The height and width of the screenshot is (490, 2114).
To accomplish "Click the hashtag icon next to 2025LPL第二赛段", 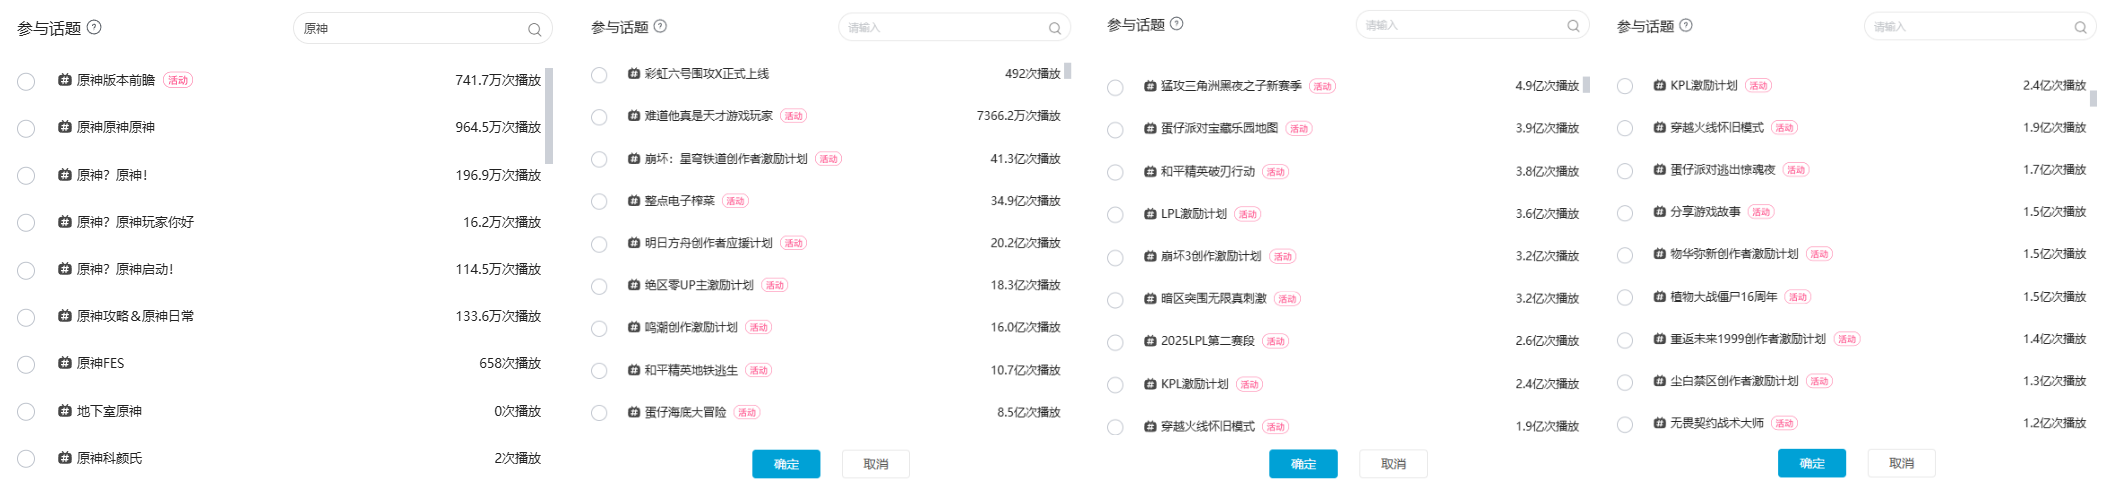I will (x=1150, y=341).
